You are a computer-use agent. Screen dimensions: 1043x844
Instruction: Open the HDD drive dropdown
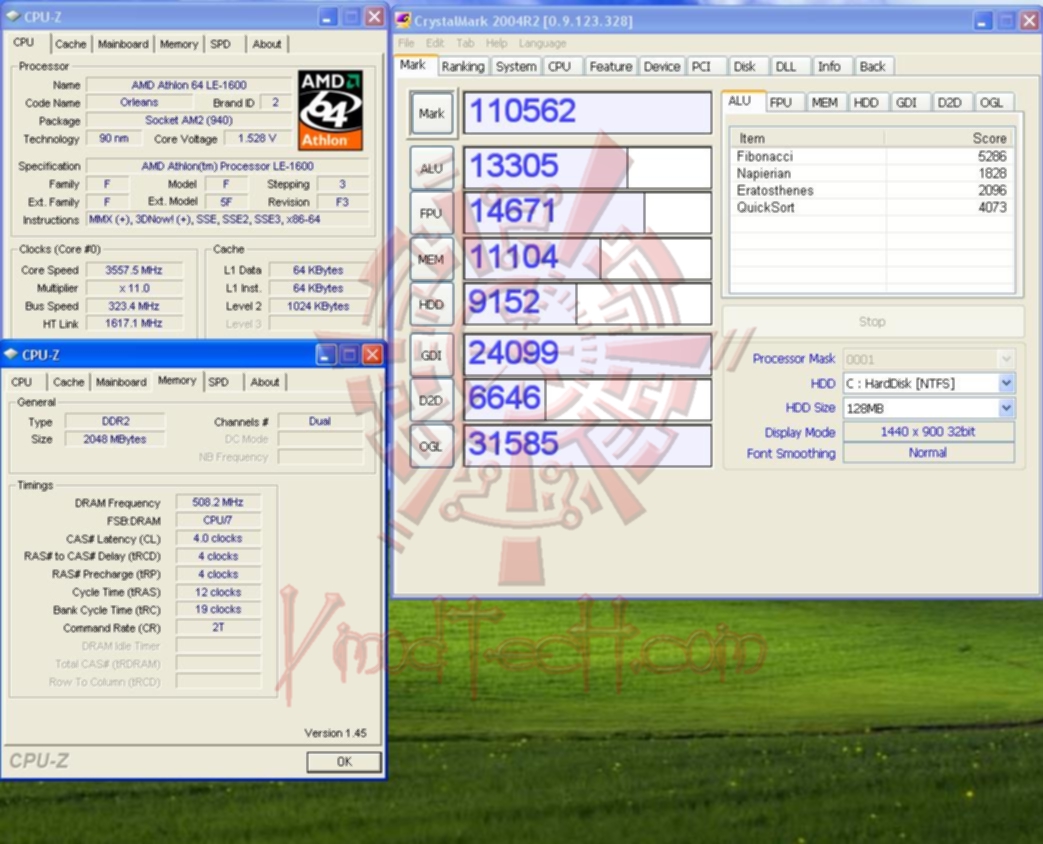pos(1006,383)
